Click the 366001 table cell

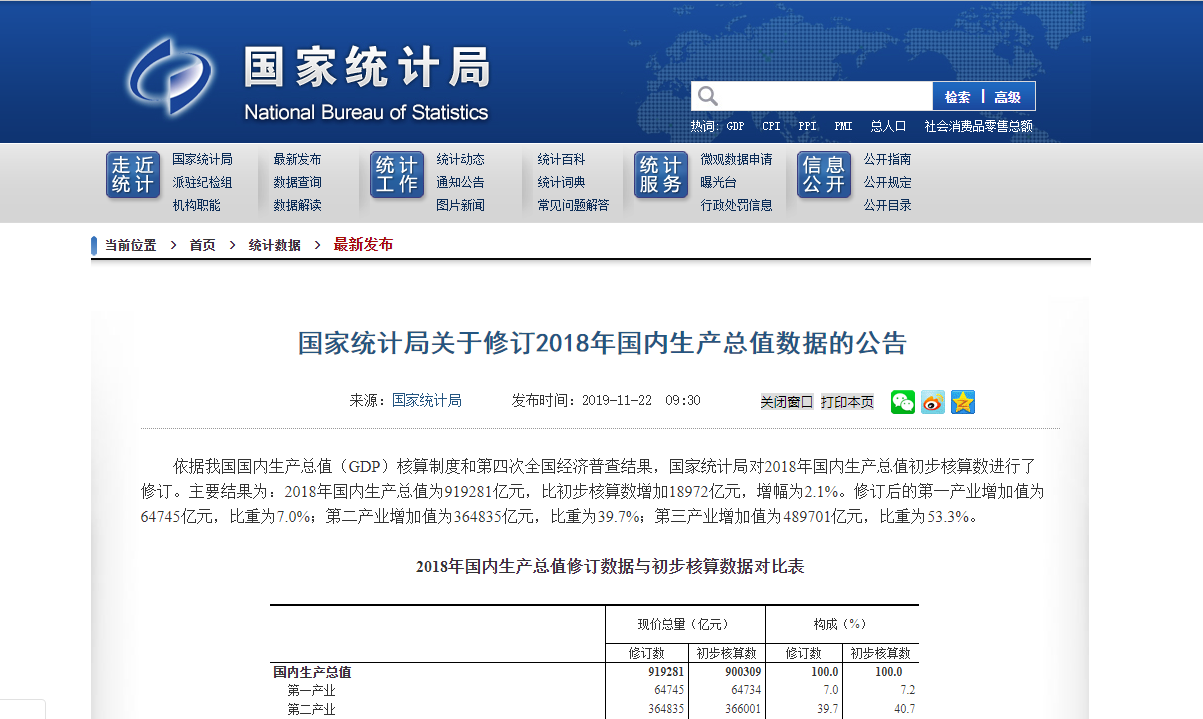[743, 710]
